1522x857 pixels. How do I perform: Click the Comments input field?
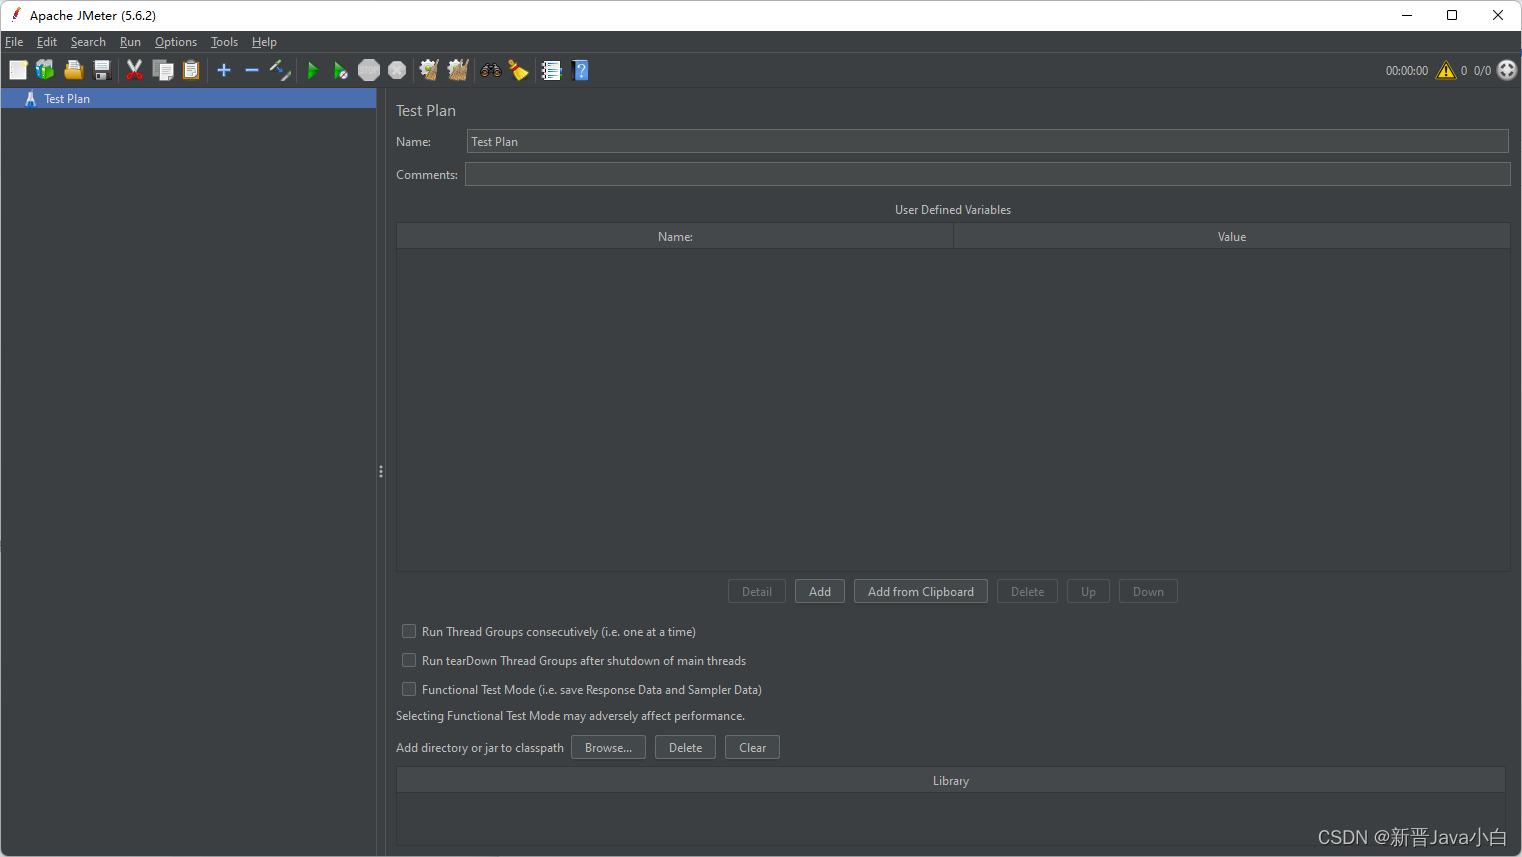coord(987,174)
